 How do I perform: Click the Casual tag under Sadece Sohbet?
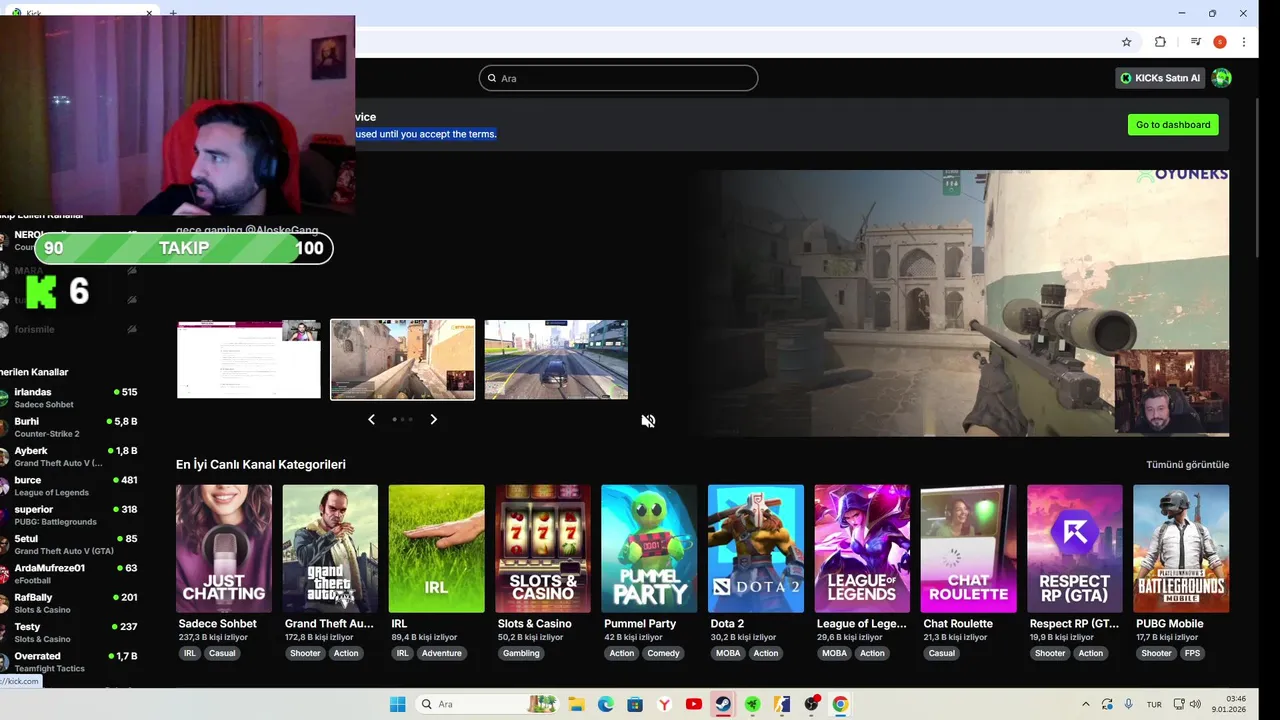point(222,653)
